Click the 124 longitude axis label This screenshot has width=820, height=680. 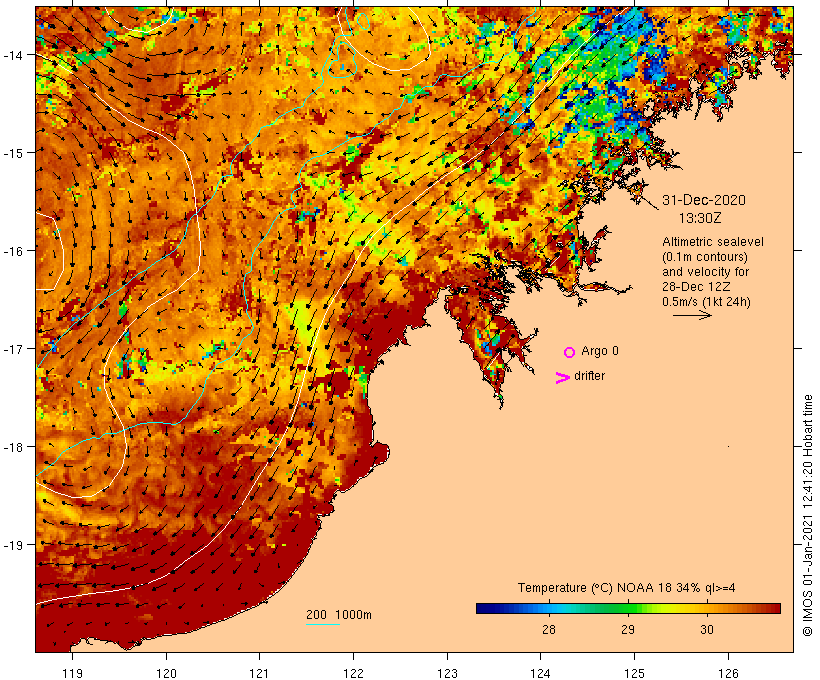coord(541,673)
